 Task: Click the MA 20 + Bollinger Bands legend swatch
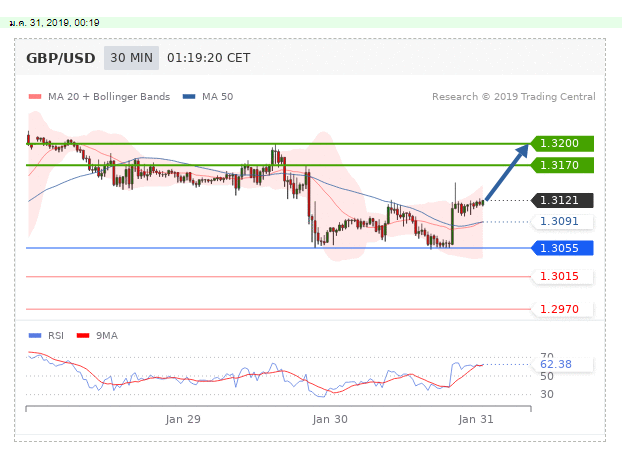35,96
